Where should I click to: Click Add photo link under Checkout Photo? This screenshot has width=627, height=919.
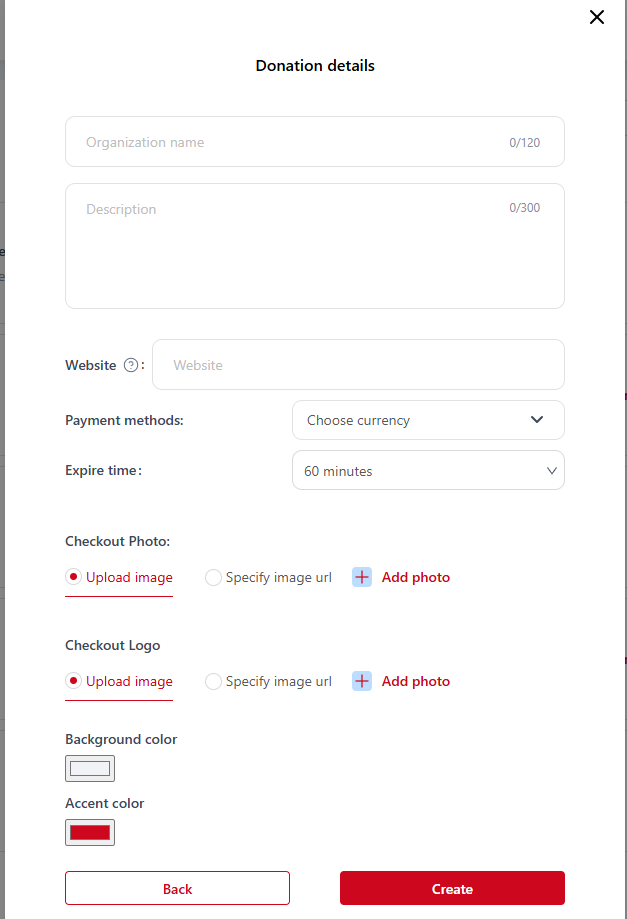coord(415,577)
